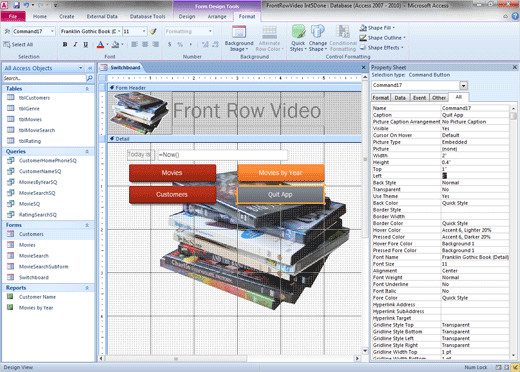Select the Movies button on form
520x372 pixels.
coord(172,173)
